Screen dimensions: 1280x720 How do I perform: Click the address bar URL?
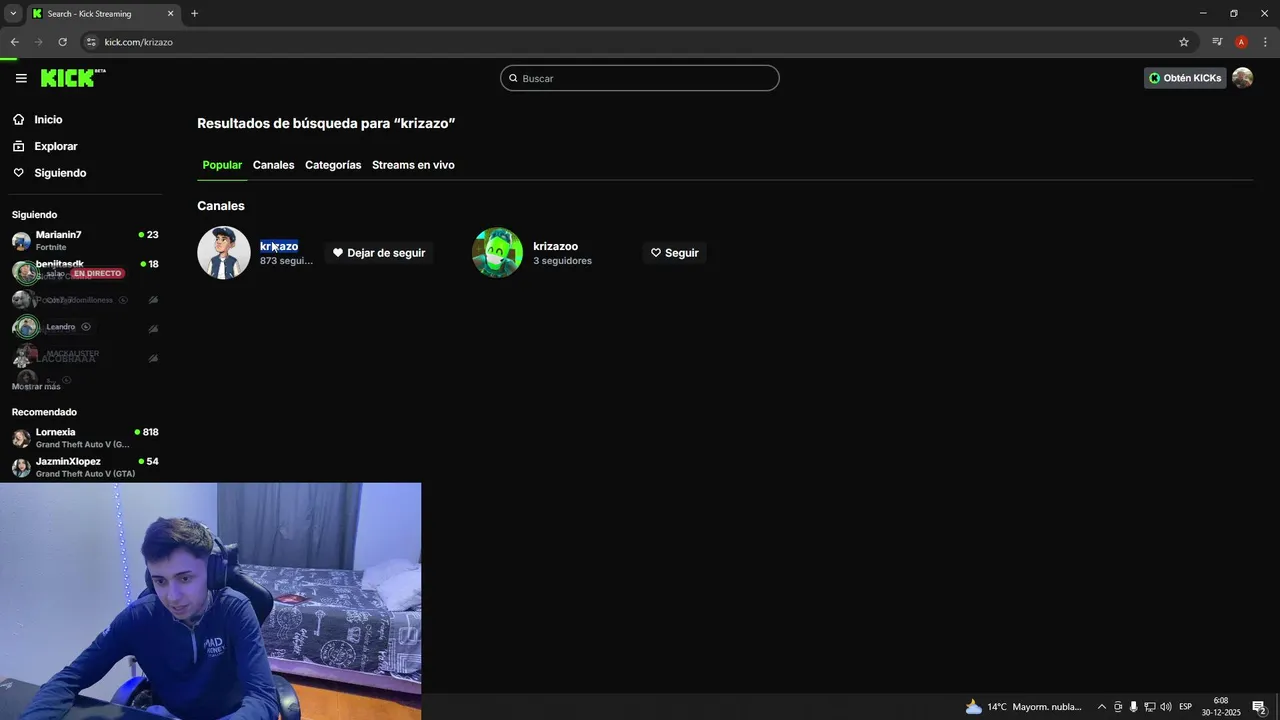[x=139, y=42]
